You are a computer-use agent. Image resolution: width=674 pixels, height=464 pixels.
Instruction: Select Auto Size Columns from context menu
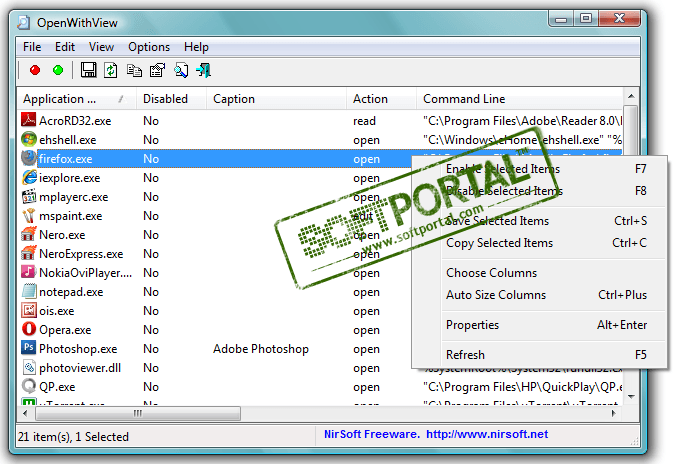coord(539,295)
